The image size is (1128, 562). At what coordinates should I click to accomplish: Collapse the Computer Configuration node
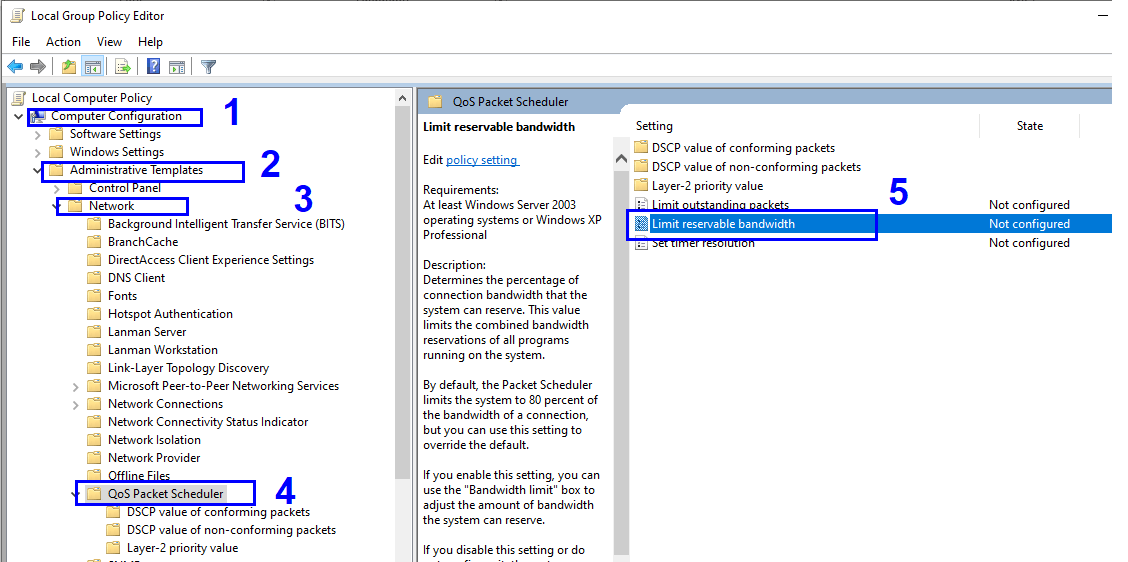(x=18, y=116)
